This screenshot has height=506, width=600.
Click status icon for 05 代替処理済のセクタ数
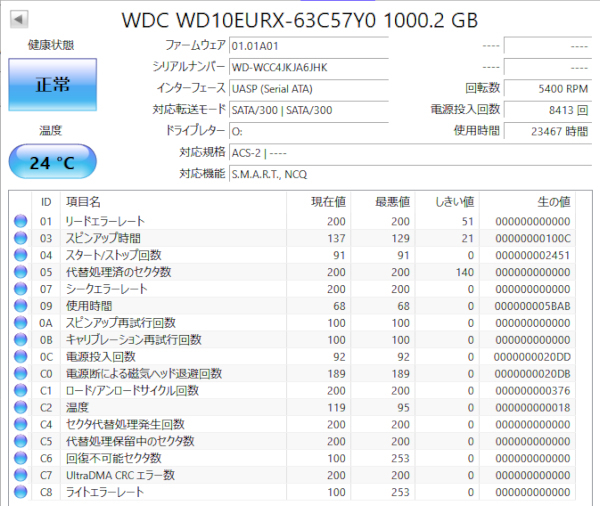pos(21,272)
